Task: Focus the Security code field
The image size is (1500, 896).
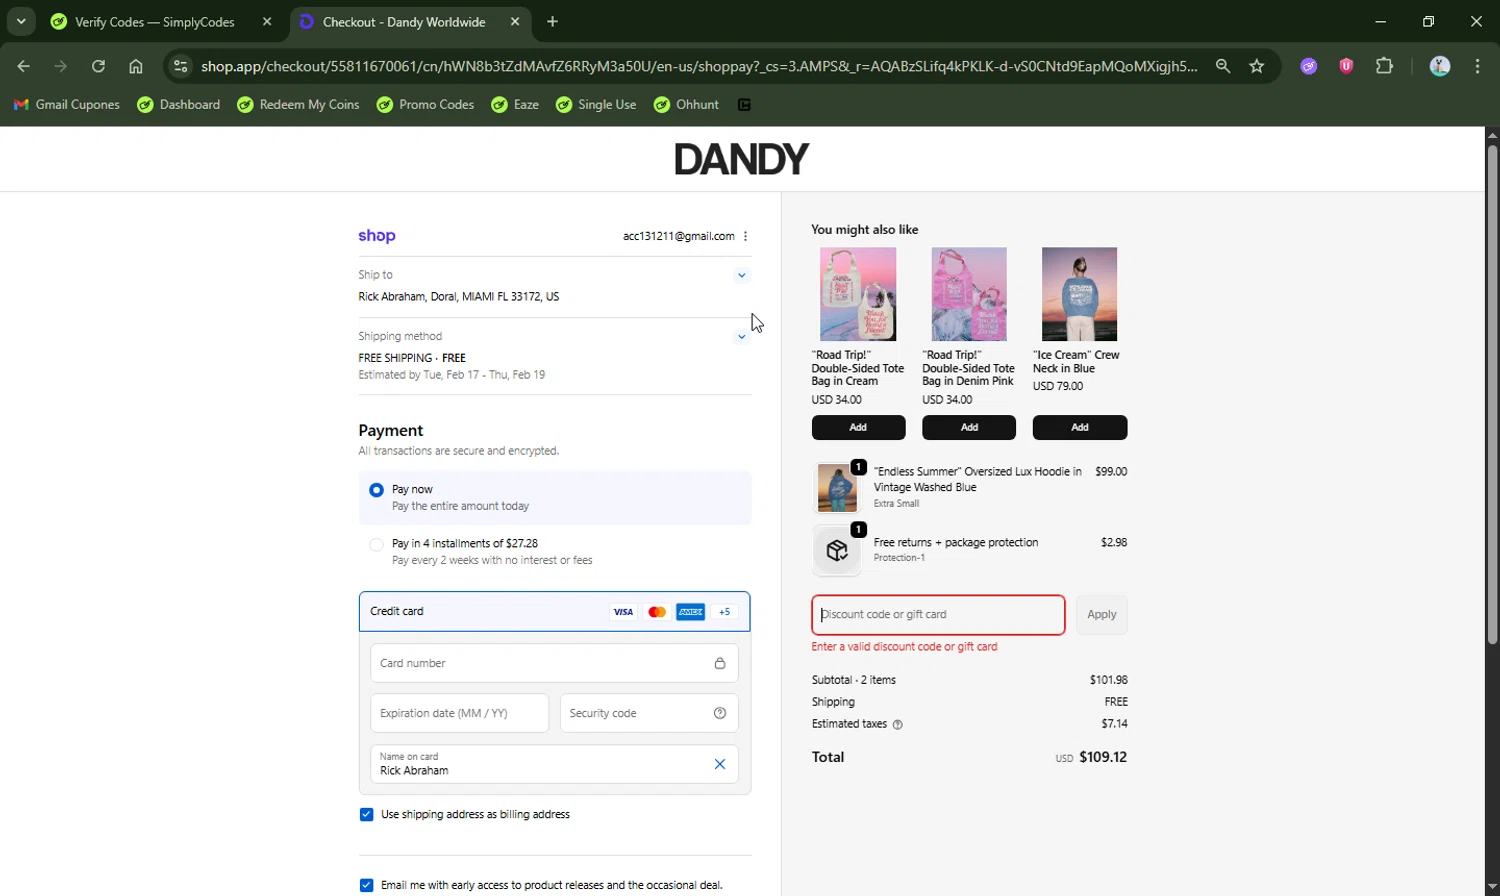Action: [x=649, y=713]
